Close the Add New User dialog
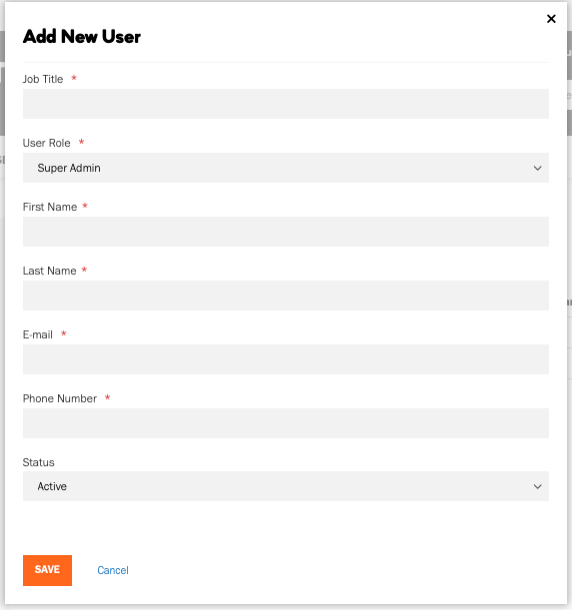 pos(551,19)
